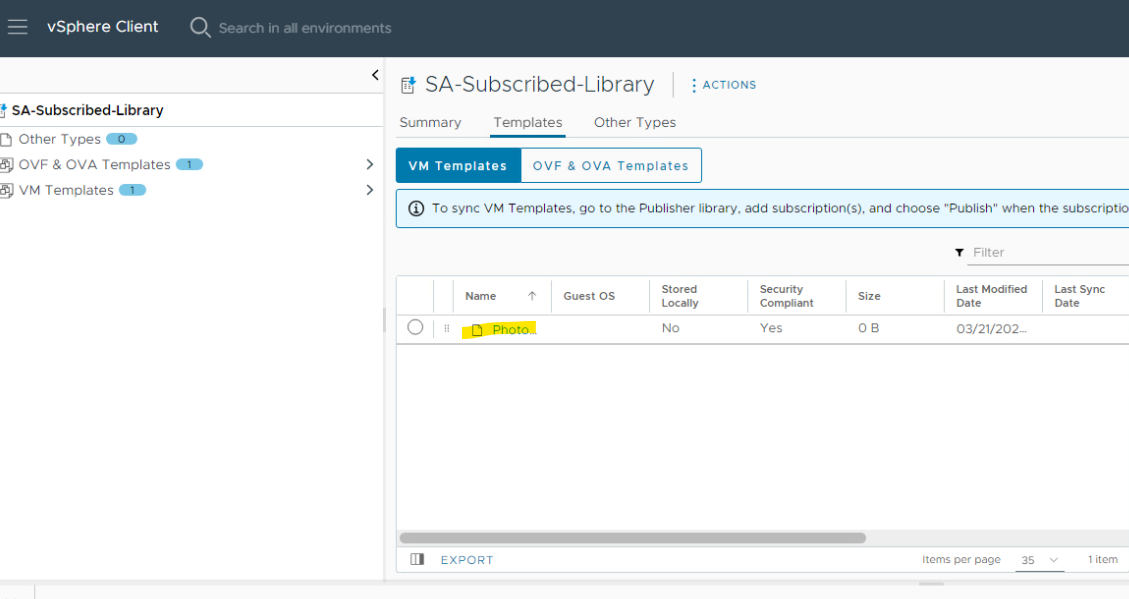The width and height of the screenshot is (1129, 599).
Task: Click the Security Compliant column header
Action: coord(786,296)
